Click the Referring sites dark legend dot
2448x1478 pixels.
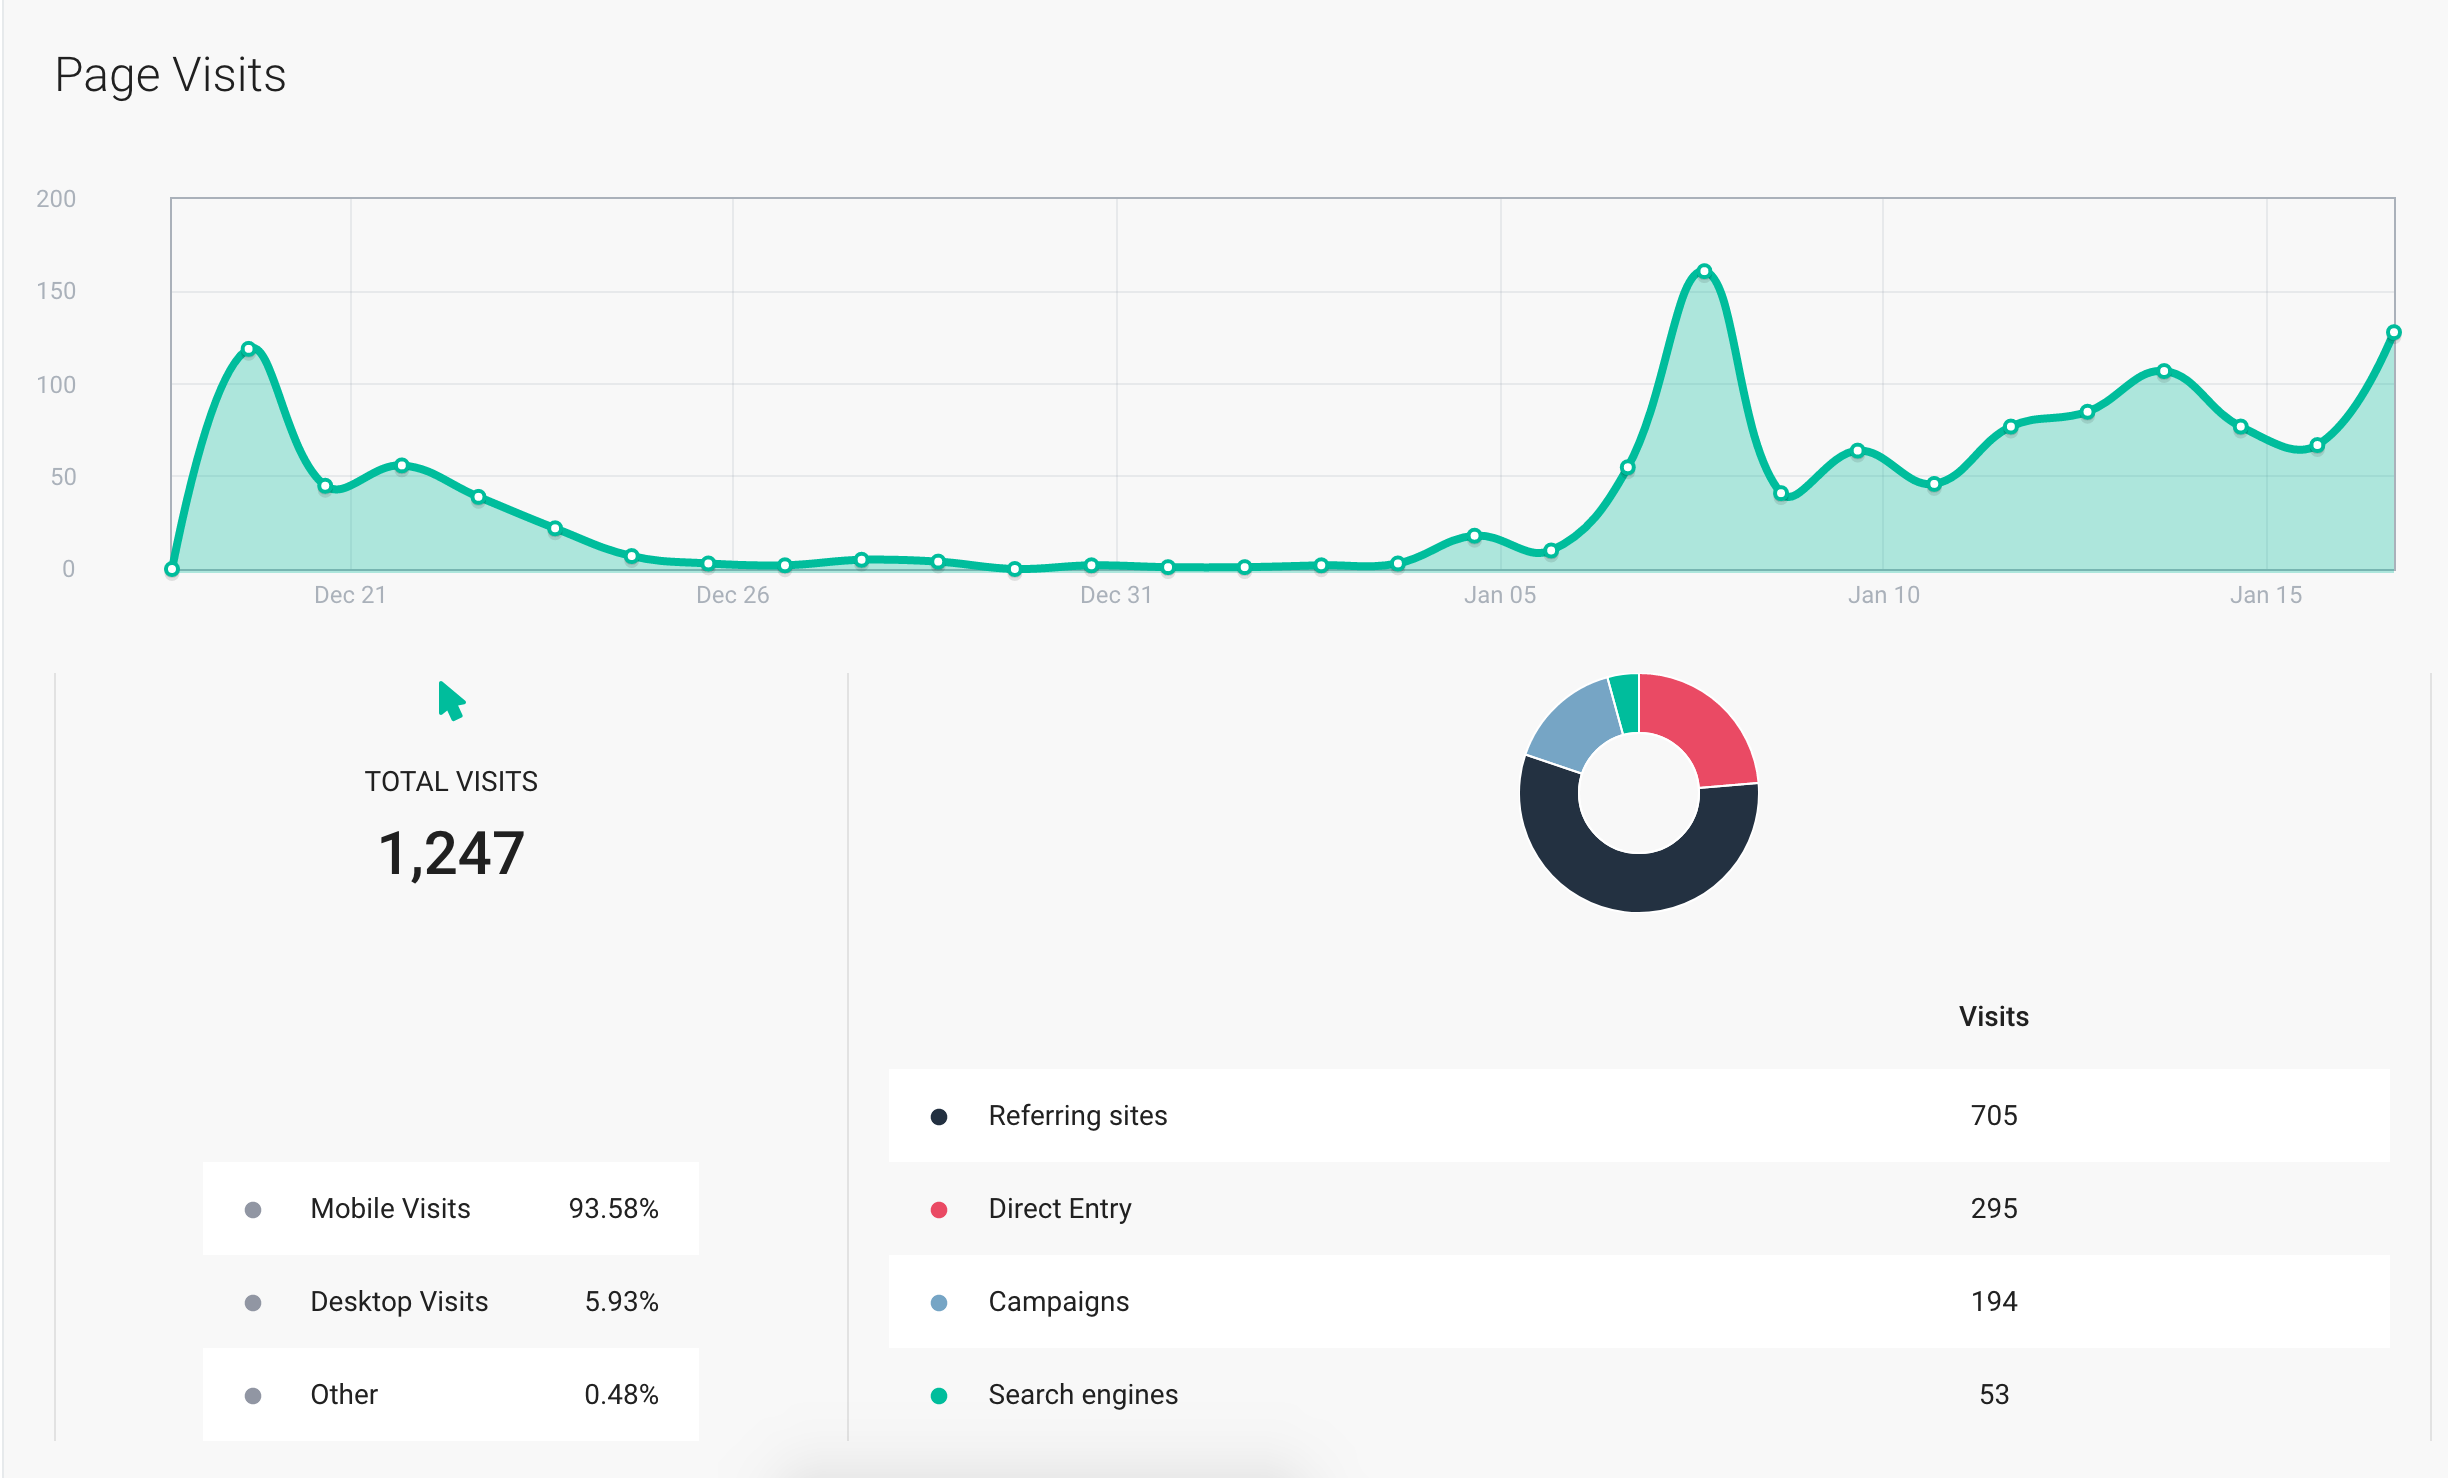pos(938,1116)
